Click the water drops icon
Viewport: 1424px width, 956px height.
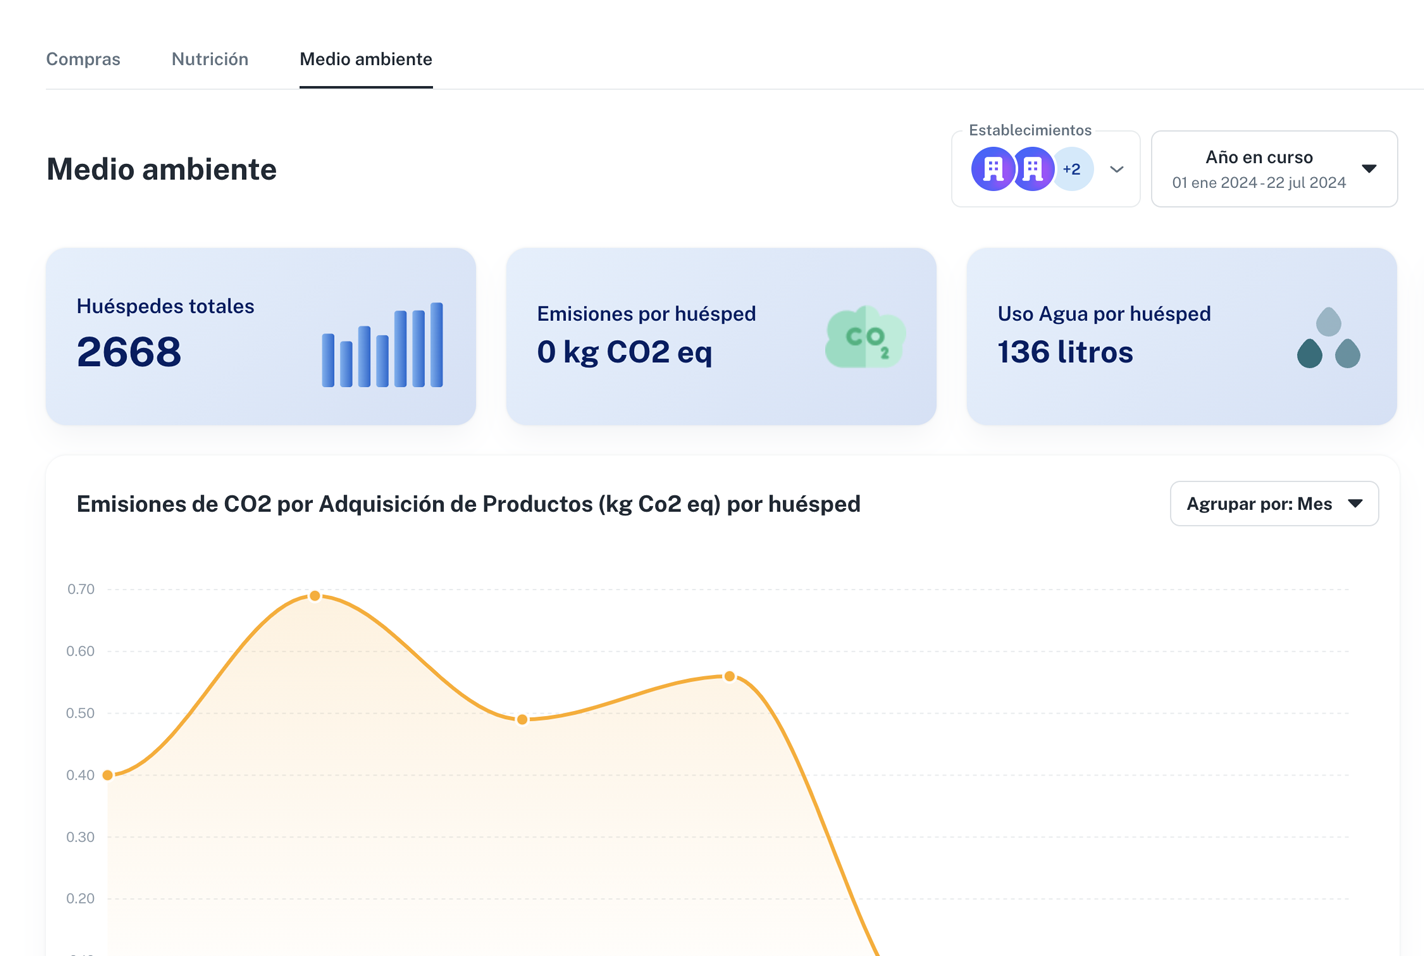point(1328,338)
